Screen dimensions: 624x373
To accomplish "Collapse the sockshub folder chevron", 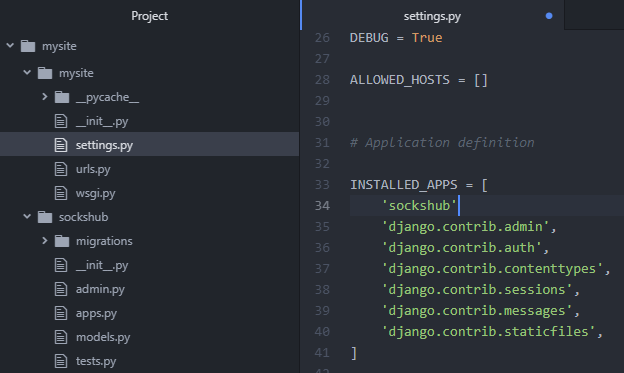I will (27, 217).
